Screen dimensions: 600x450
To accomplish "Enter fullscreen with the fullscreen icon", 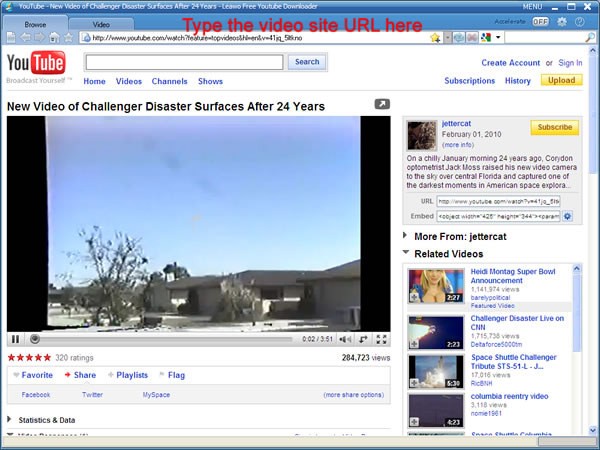I will [381, 339].
